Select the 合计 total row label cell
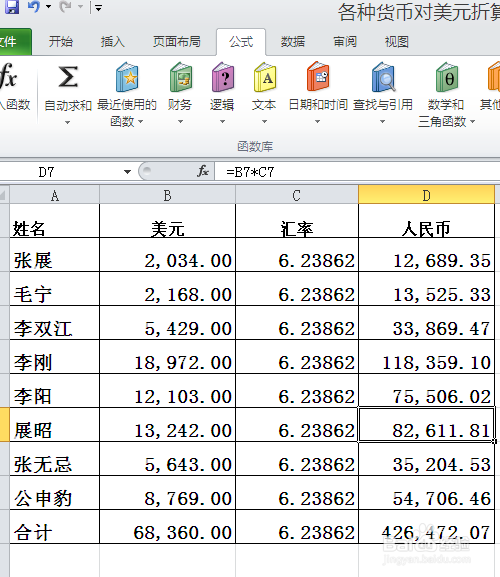Screen dimensions: 500x577 [54, 527]
